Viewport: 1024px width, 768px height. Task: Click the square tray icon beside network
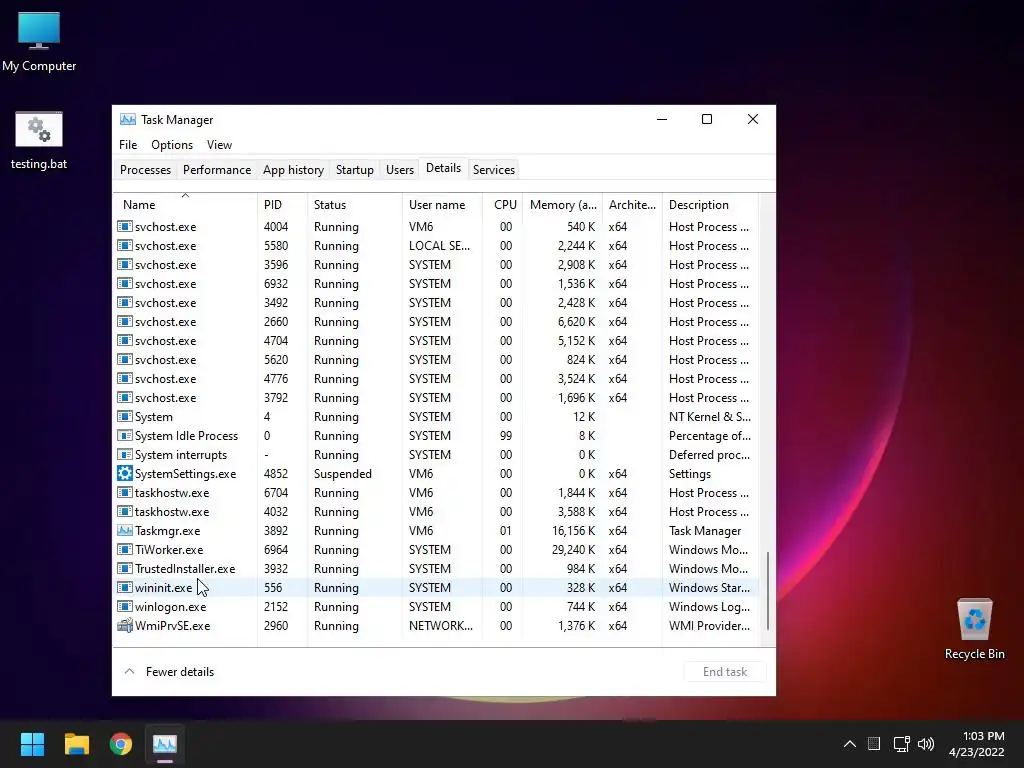[x=874, y=744]
